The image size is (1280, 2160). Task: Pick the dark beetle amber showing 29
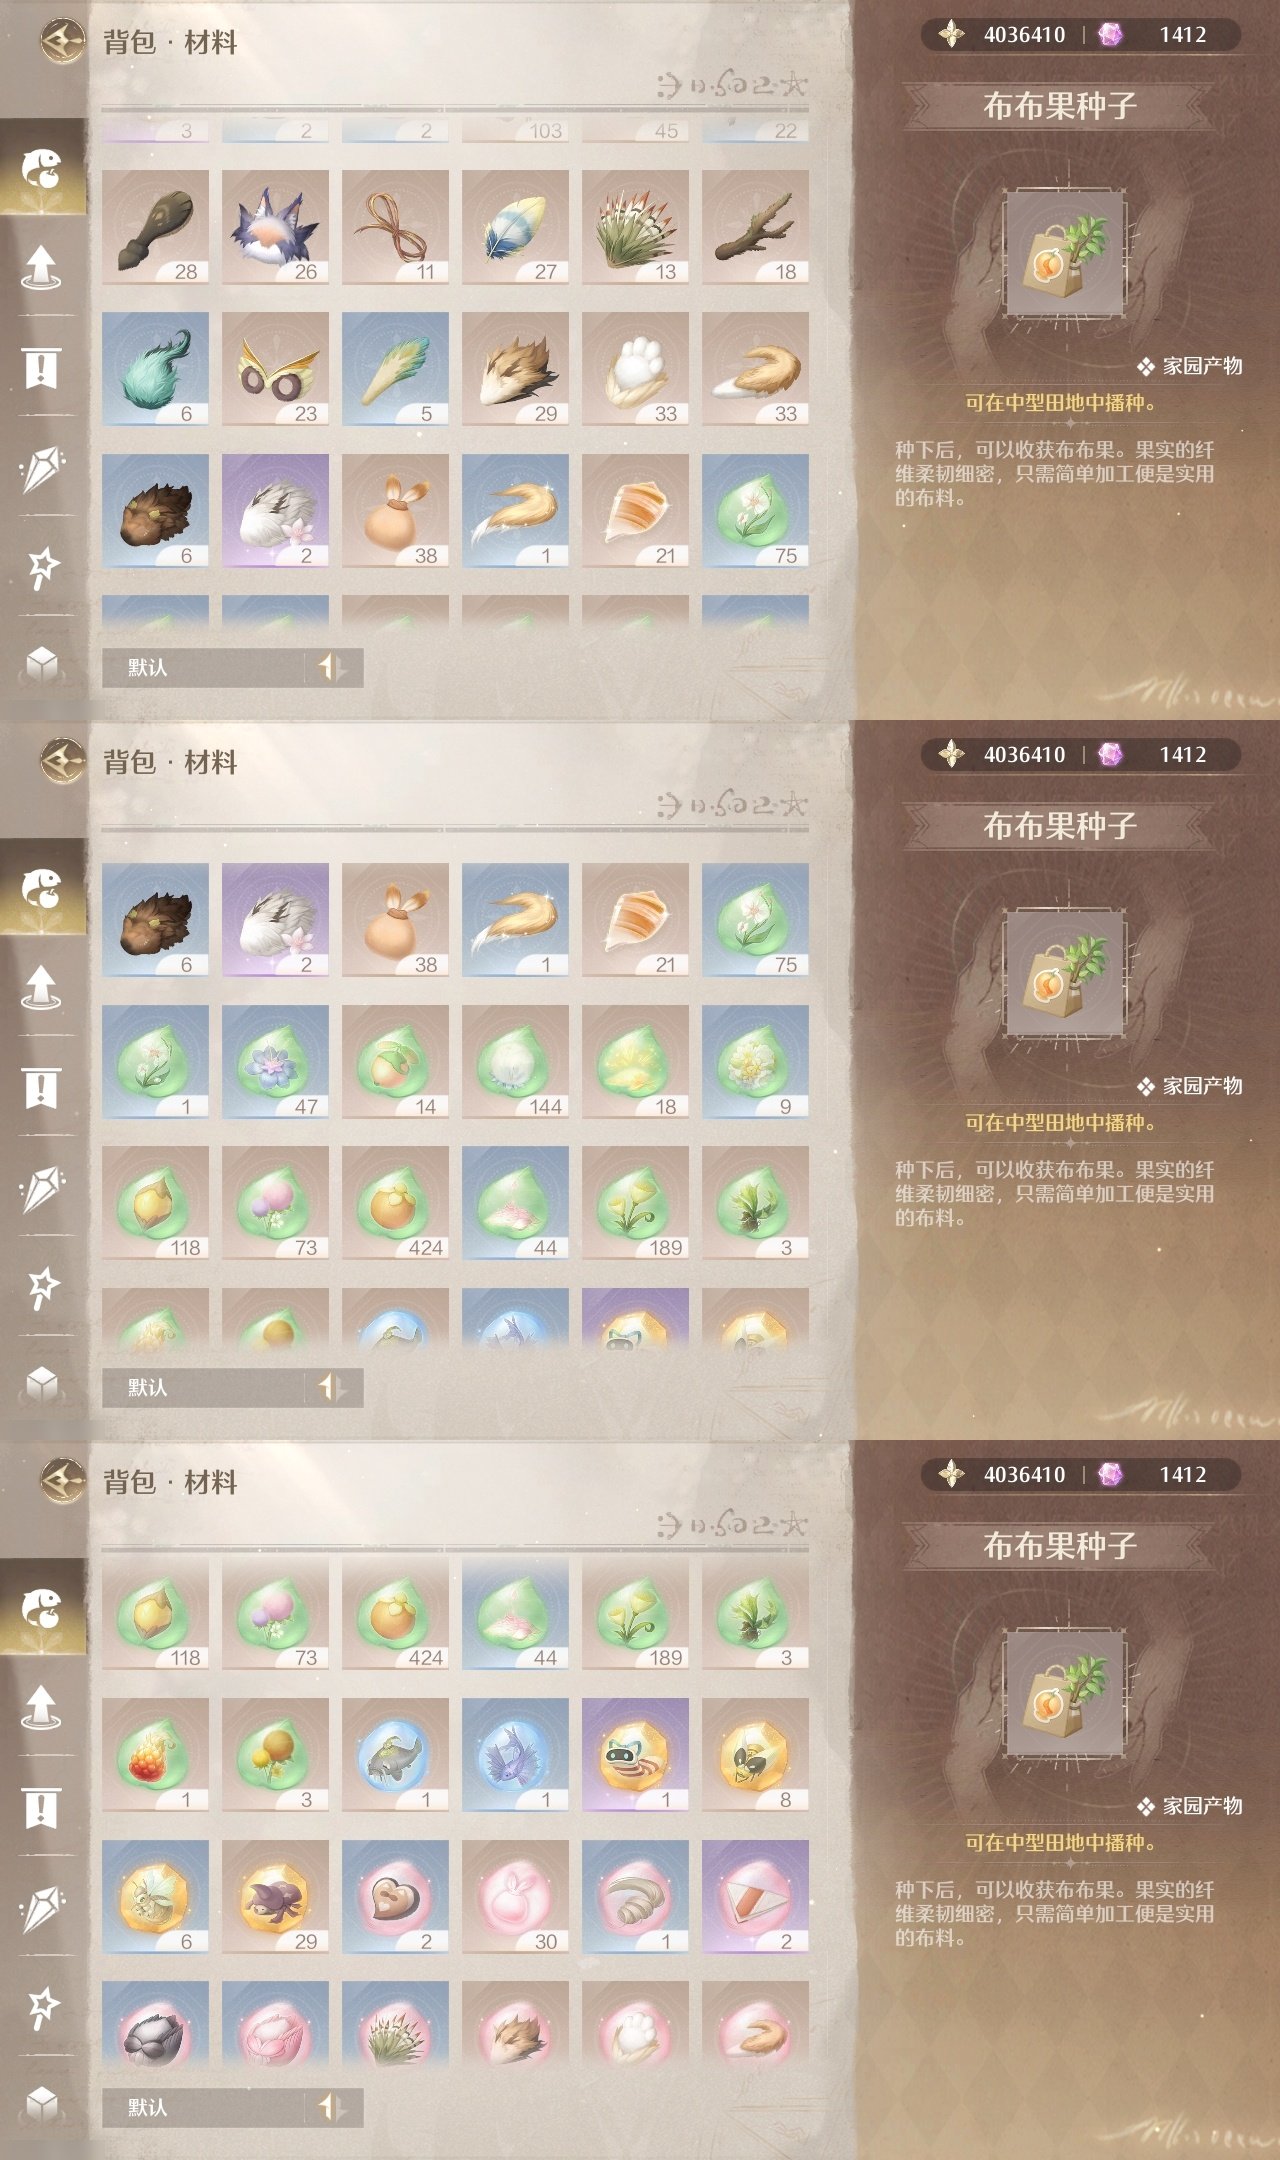click(275, 1897)
